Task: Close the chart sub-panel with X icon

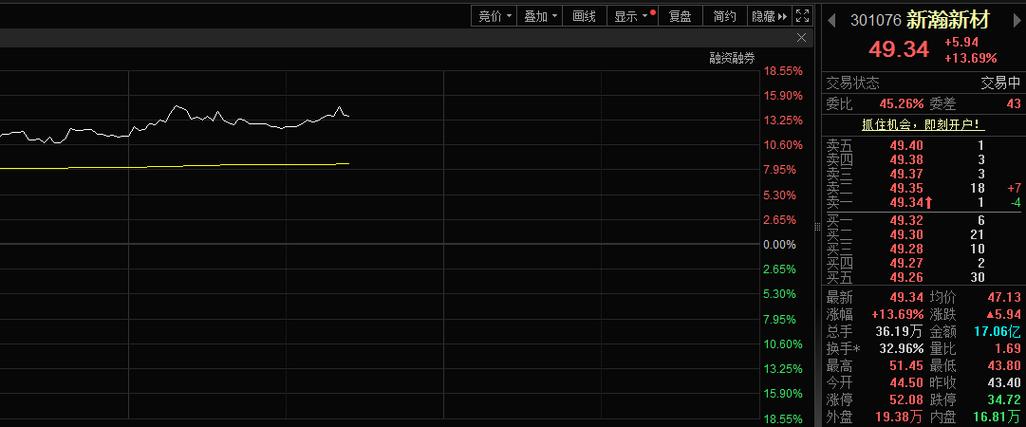Action: 801,38
